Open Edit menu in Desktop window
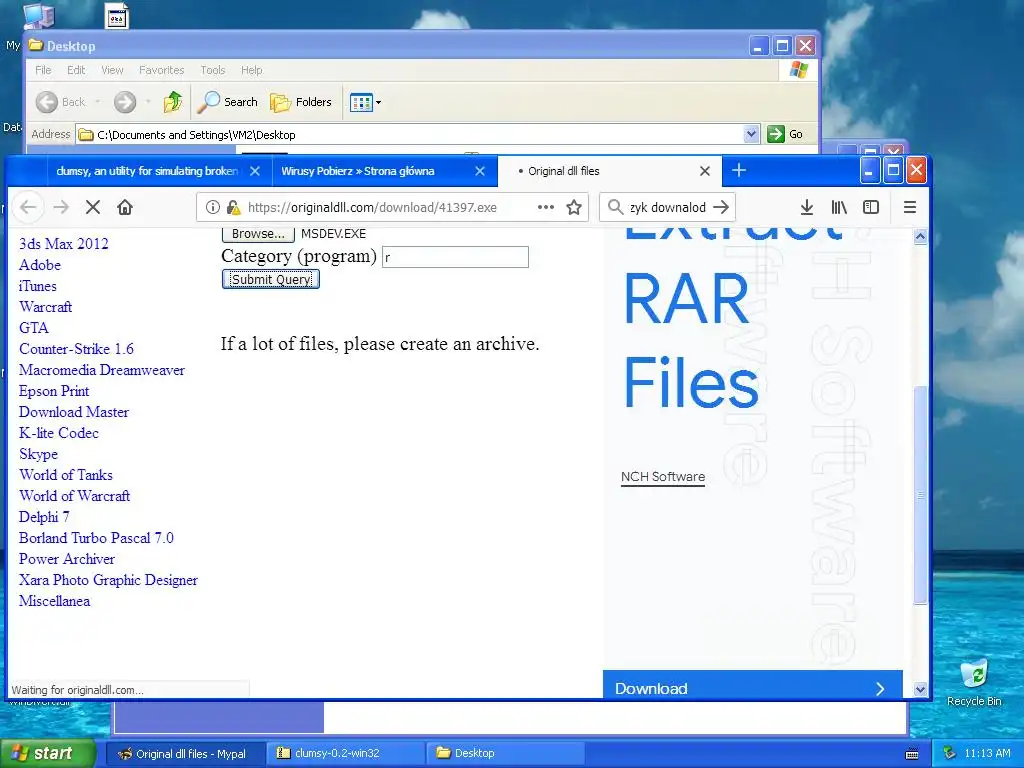 pos(76,70)
